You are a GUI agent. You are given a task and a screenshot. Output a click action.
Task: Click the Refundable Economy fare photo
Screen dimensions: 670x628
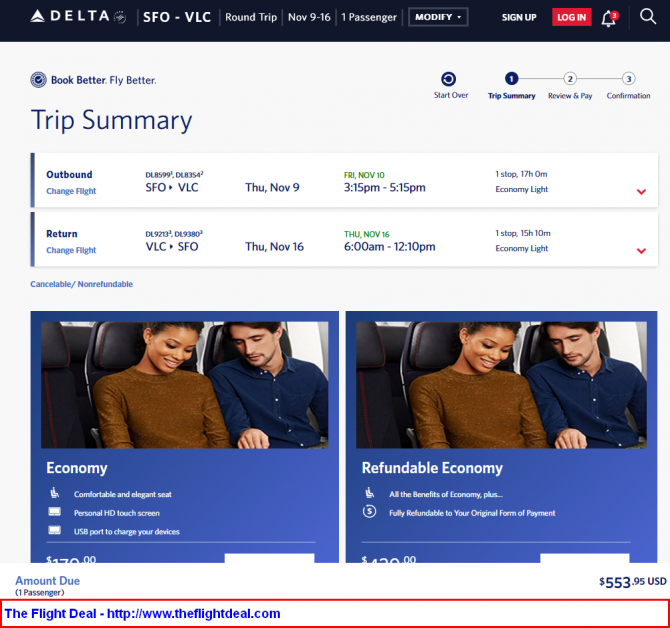501,385
